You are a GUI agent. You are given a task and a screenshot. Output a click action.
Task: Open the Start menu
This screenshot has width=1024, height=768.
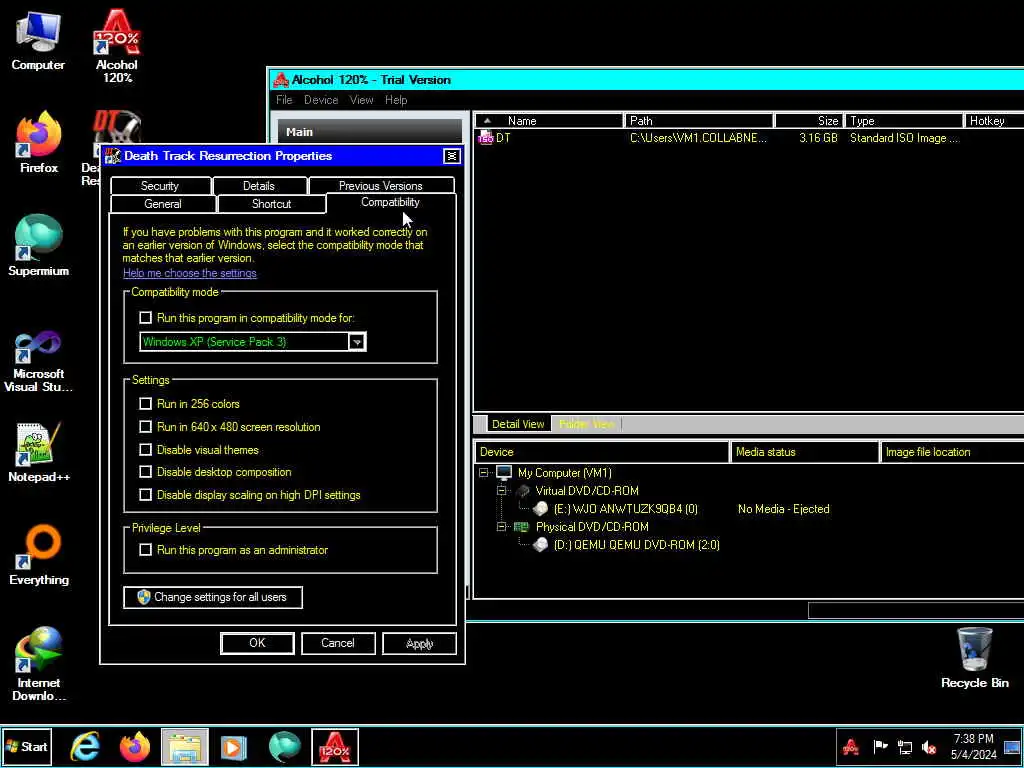(x=26, y=747)
